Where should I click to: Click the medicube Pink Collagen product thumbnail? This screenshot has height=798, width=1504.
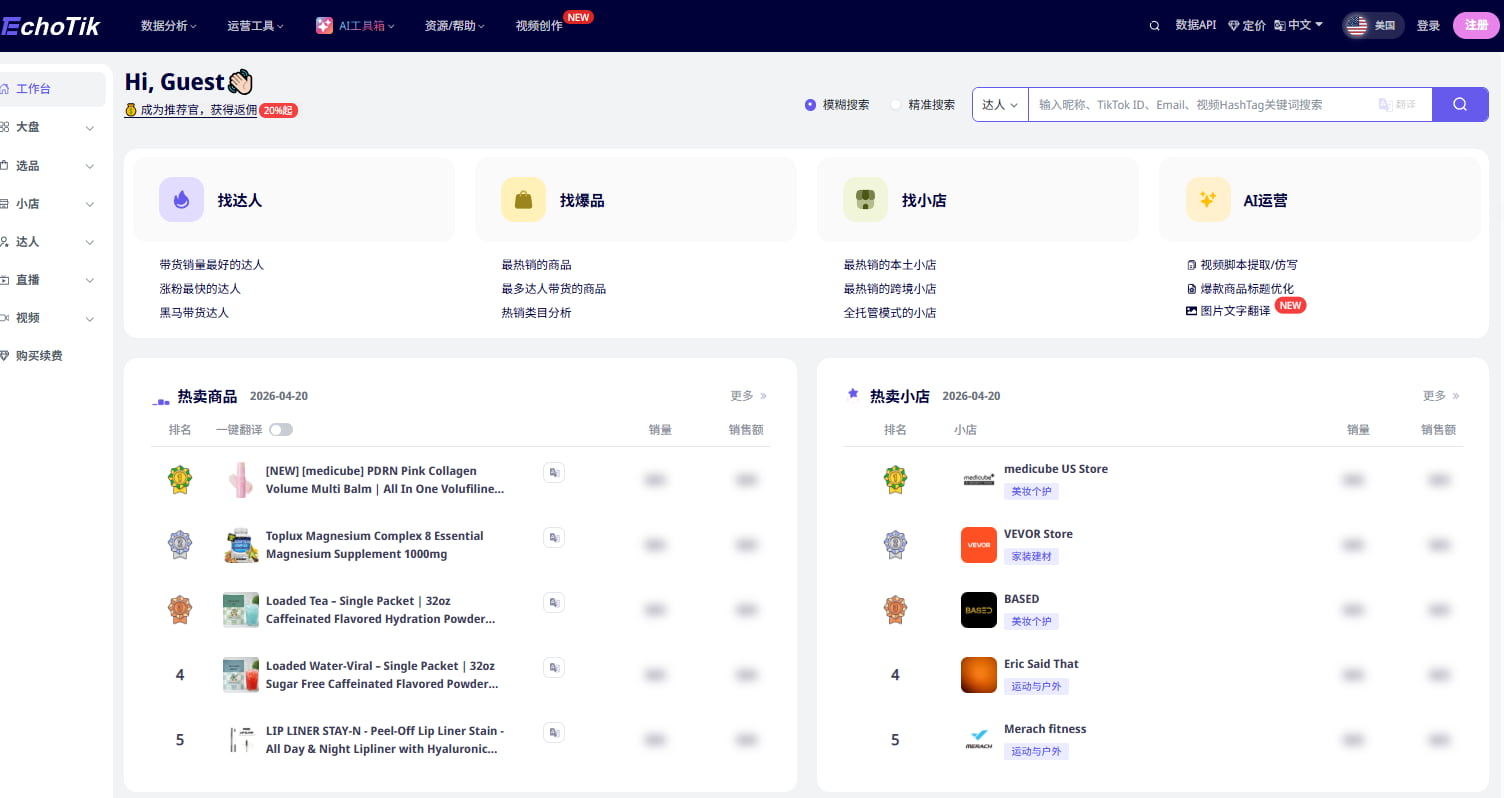pos(240,480)
